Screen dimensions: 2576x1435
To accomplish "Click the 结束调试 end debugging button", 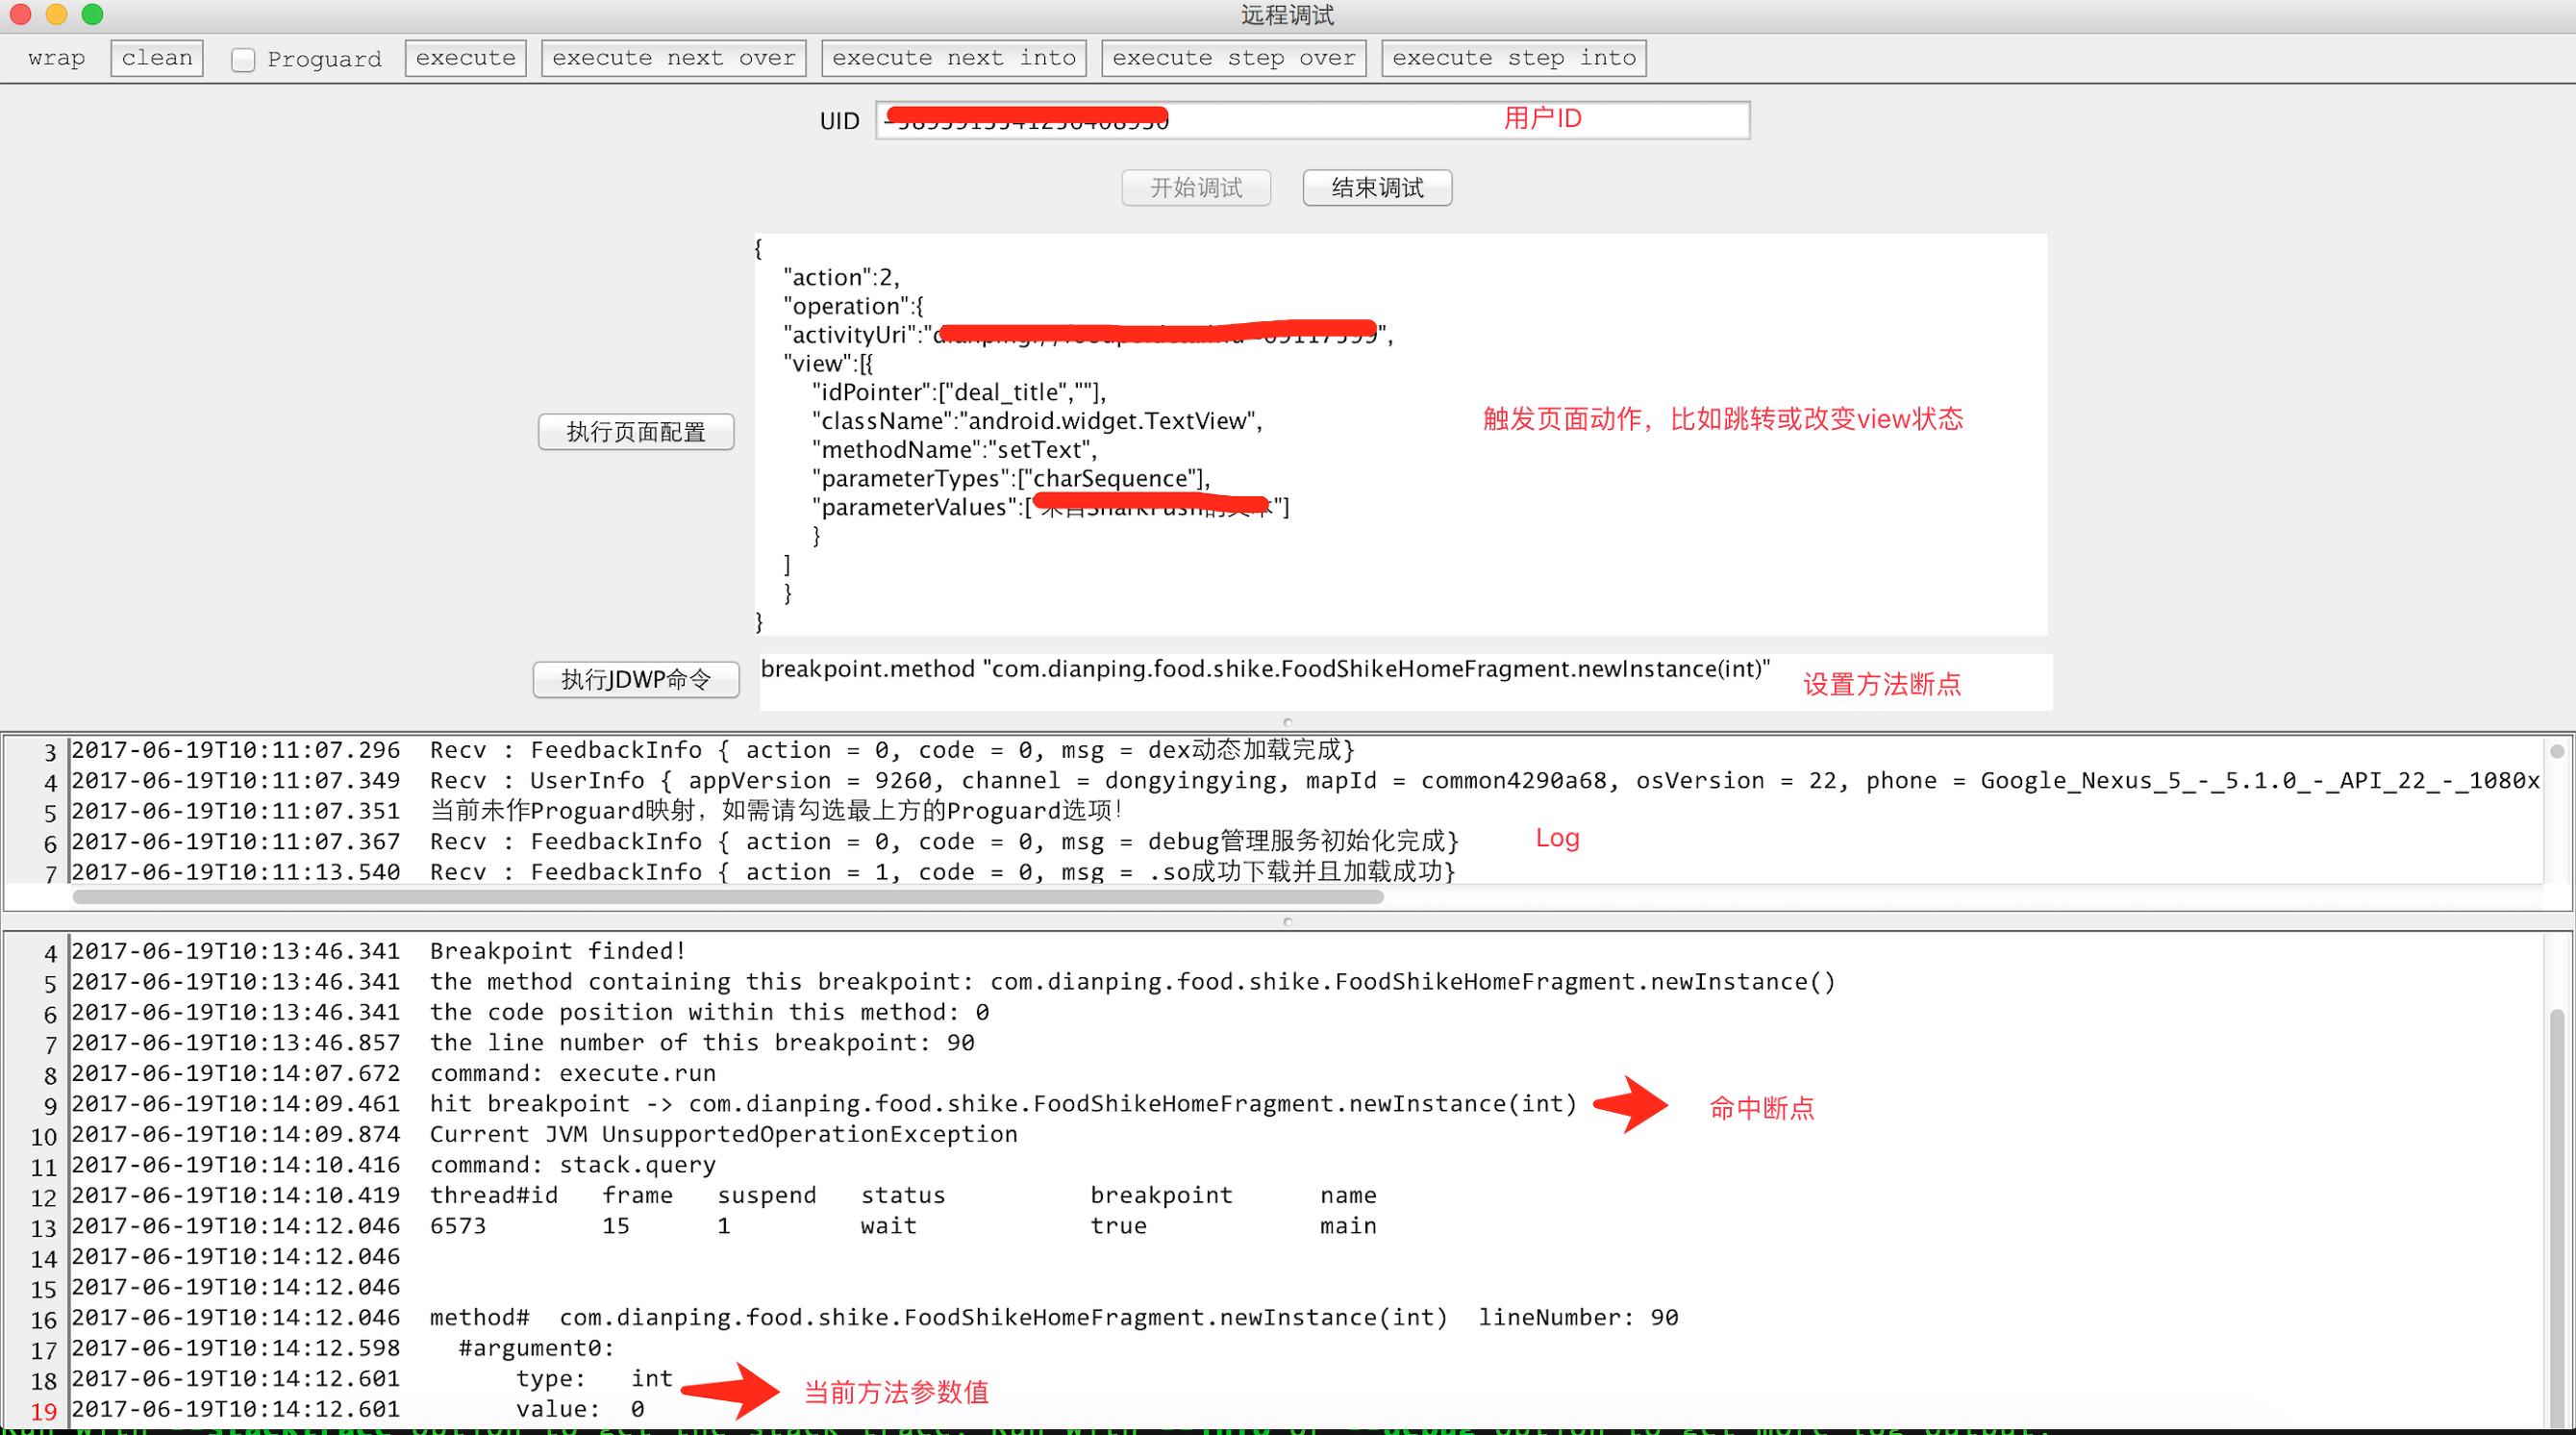I will click(x=1377, y=187).
